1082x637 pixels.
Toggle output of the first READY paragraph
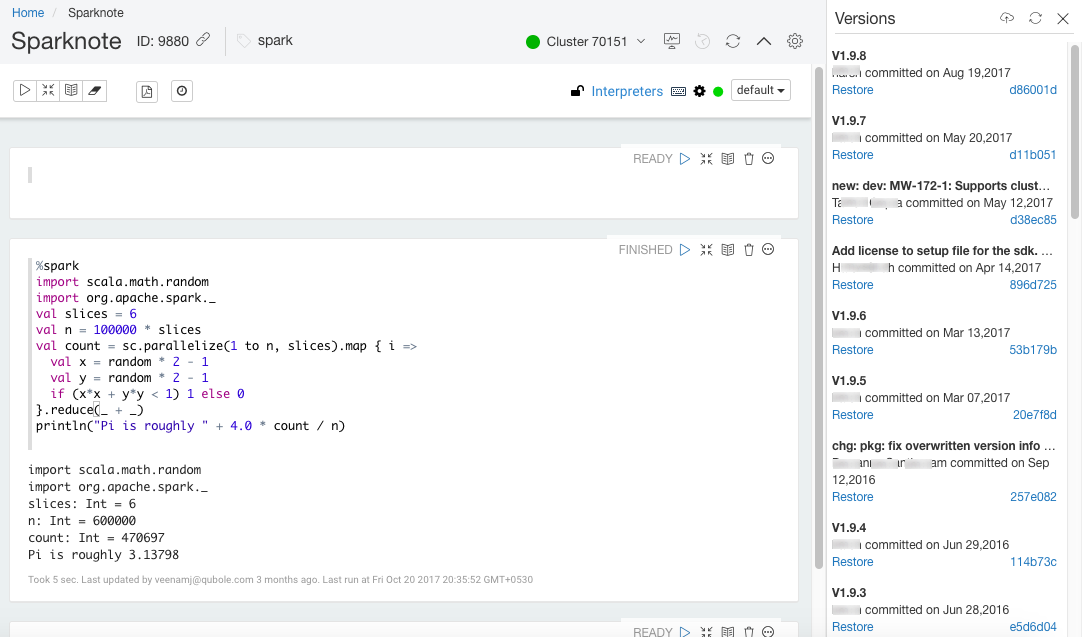tap(727, 159)
